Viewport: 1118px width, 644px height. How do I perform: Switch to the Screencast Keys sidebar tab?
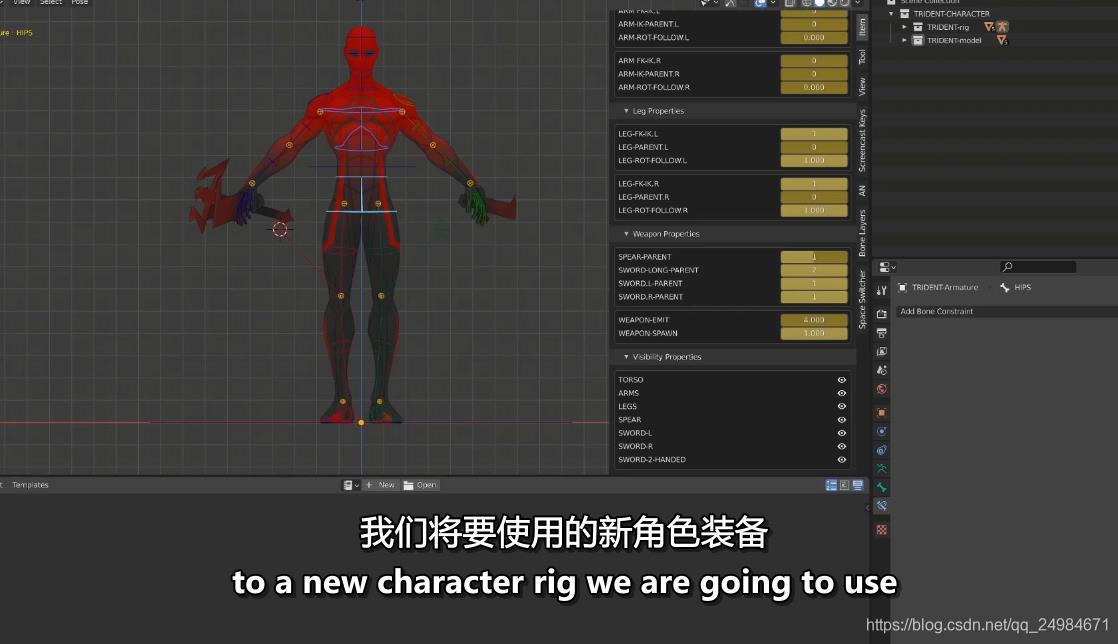862,140
